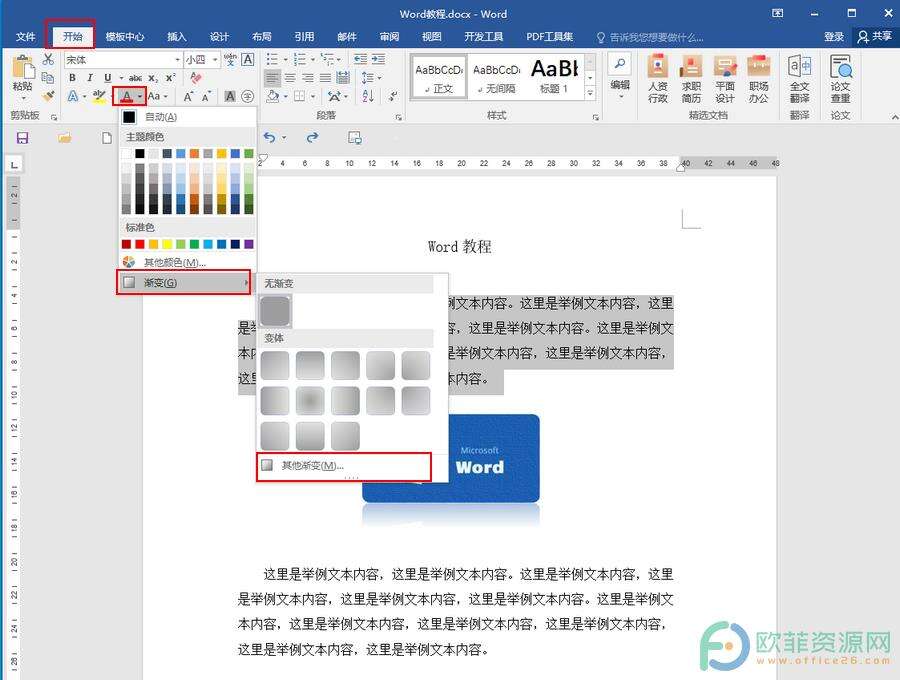Open the font size 小四 dropdown
This screenshot has height=680, width=900.
click(215, 60)
